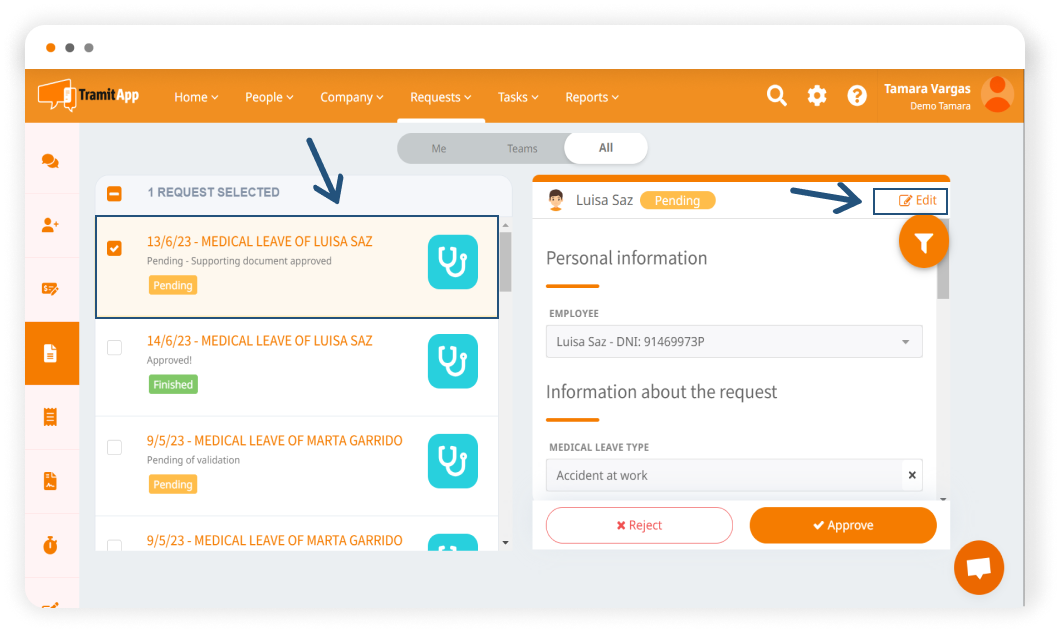Open help question mark icon
Image resolution: width=1061 pixels, height=633 pixels.
coord(857,96)
